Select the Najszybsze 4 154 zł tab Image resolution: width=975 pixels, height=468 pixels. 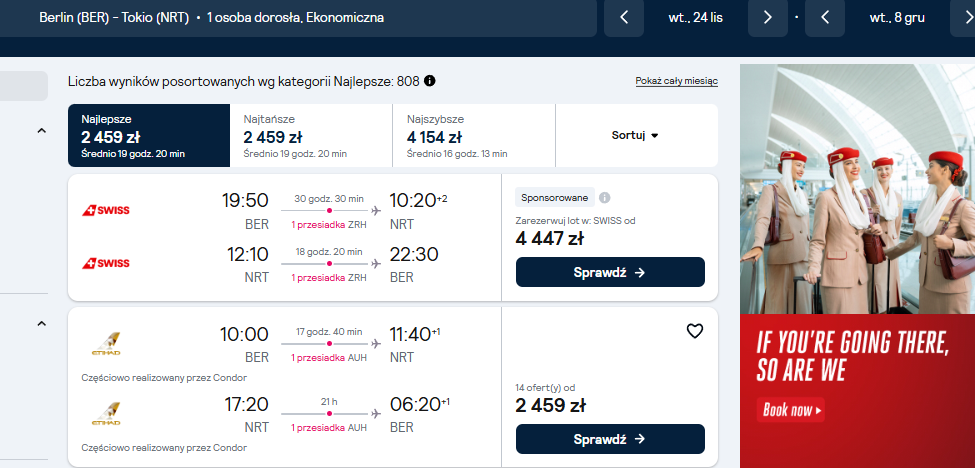474,135
